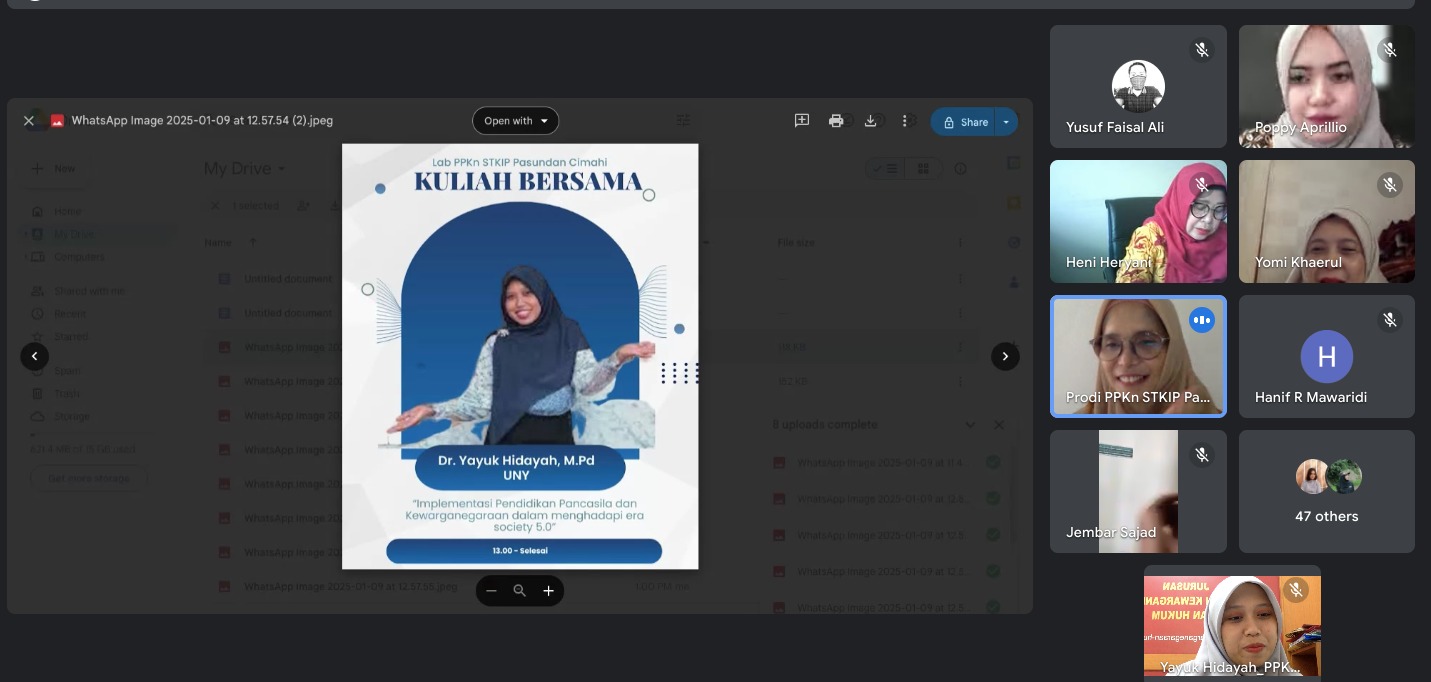The image size is (1431, 682).
Task: Reset zoom with the magnifier icon
Action: [520, 591]
